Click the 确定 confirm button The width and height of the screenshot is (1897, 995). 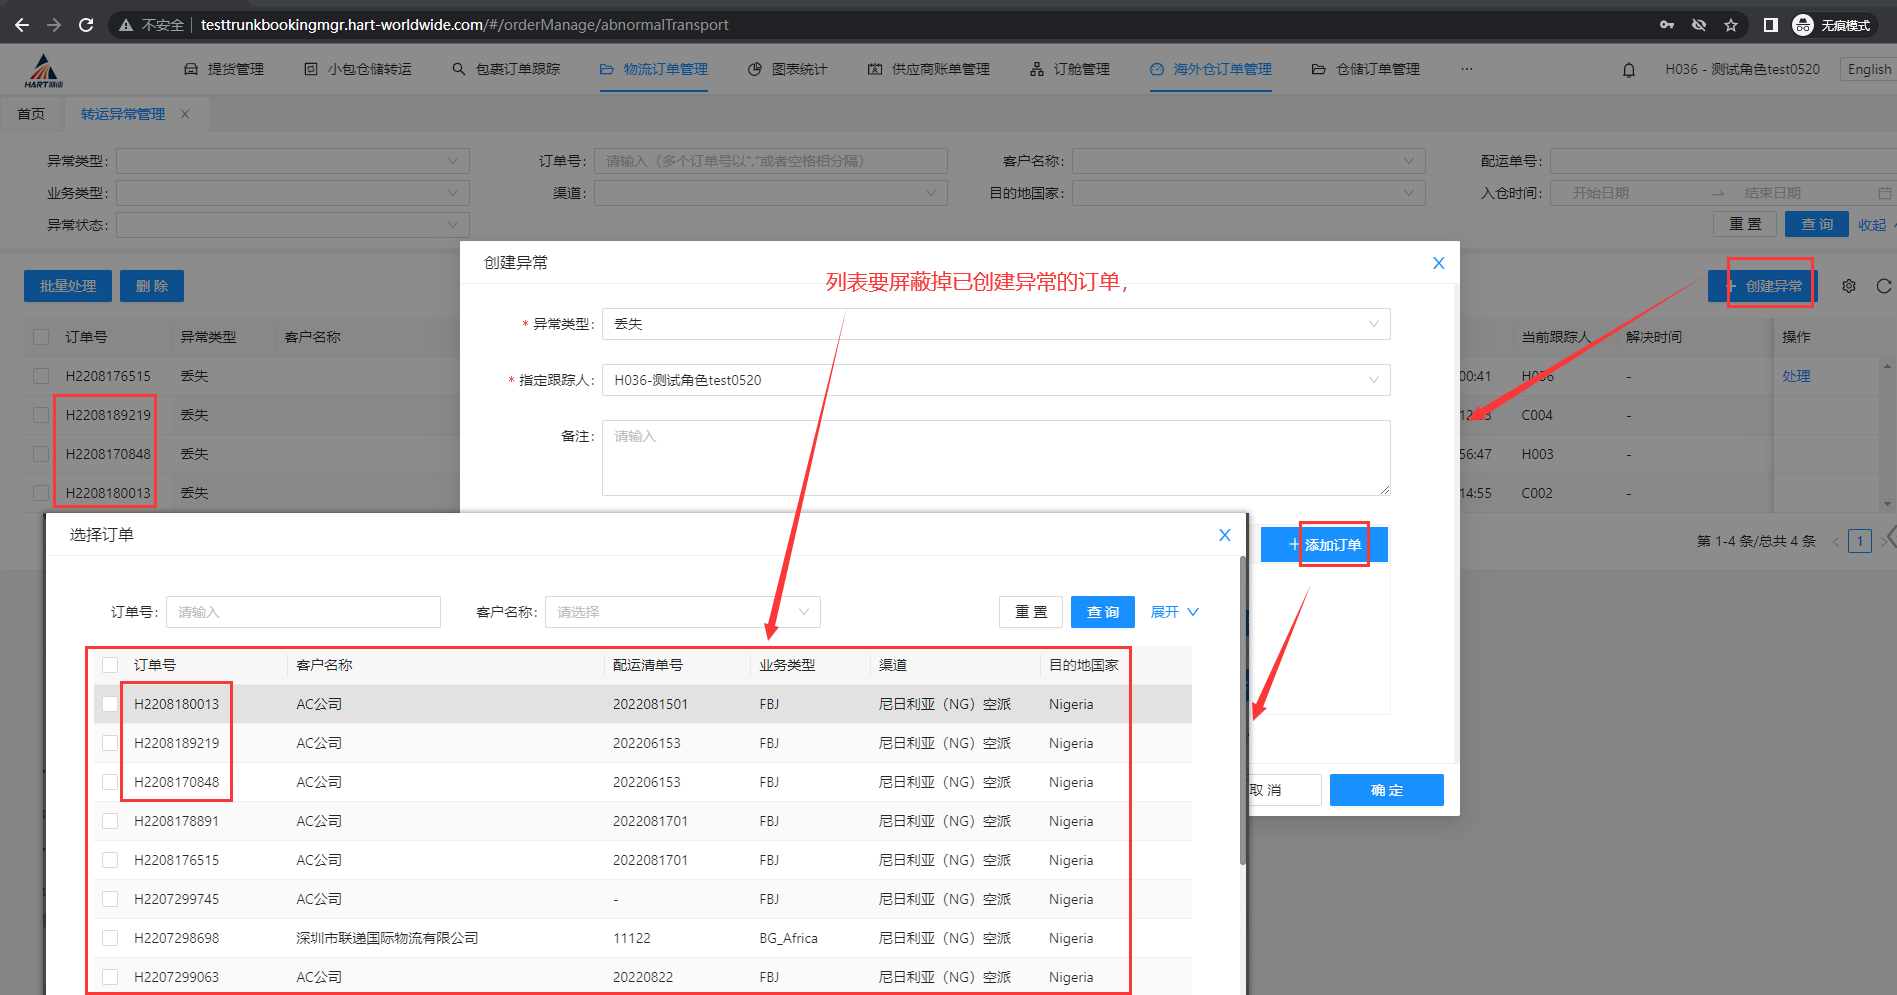(x=1386, y=790)
